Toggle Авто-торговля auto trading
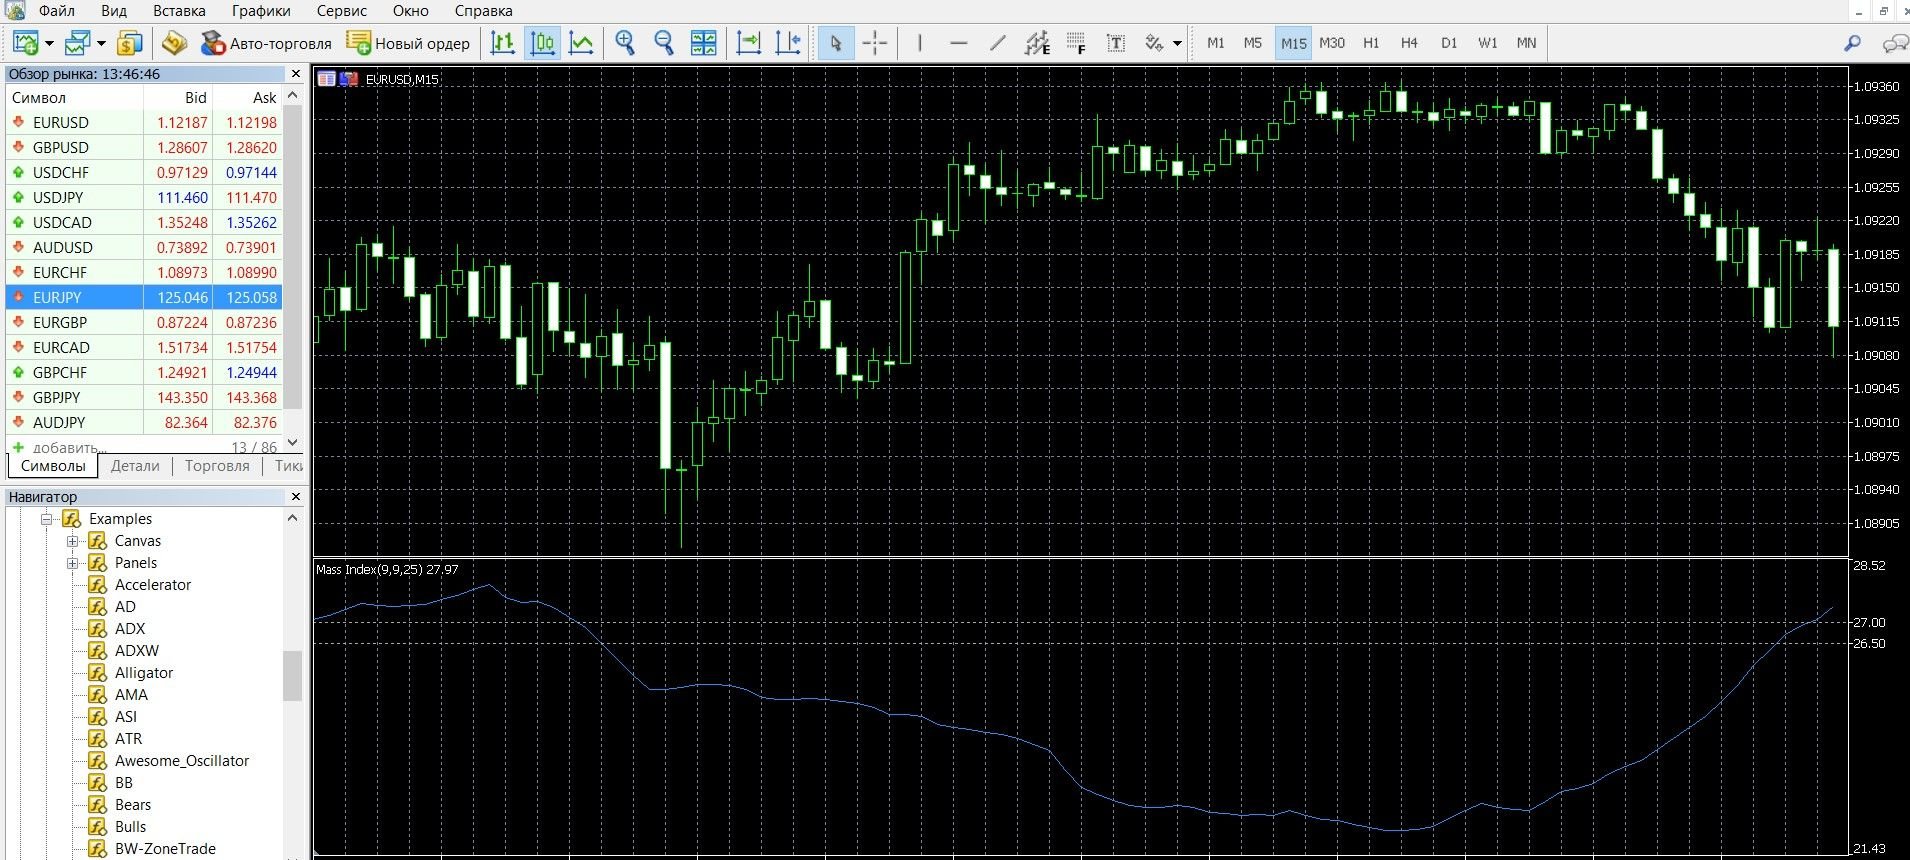The image size is (1910, 860). click(266, 43)
